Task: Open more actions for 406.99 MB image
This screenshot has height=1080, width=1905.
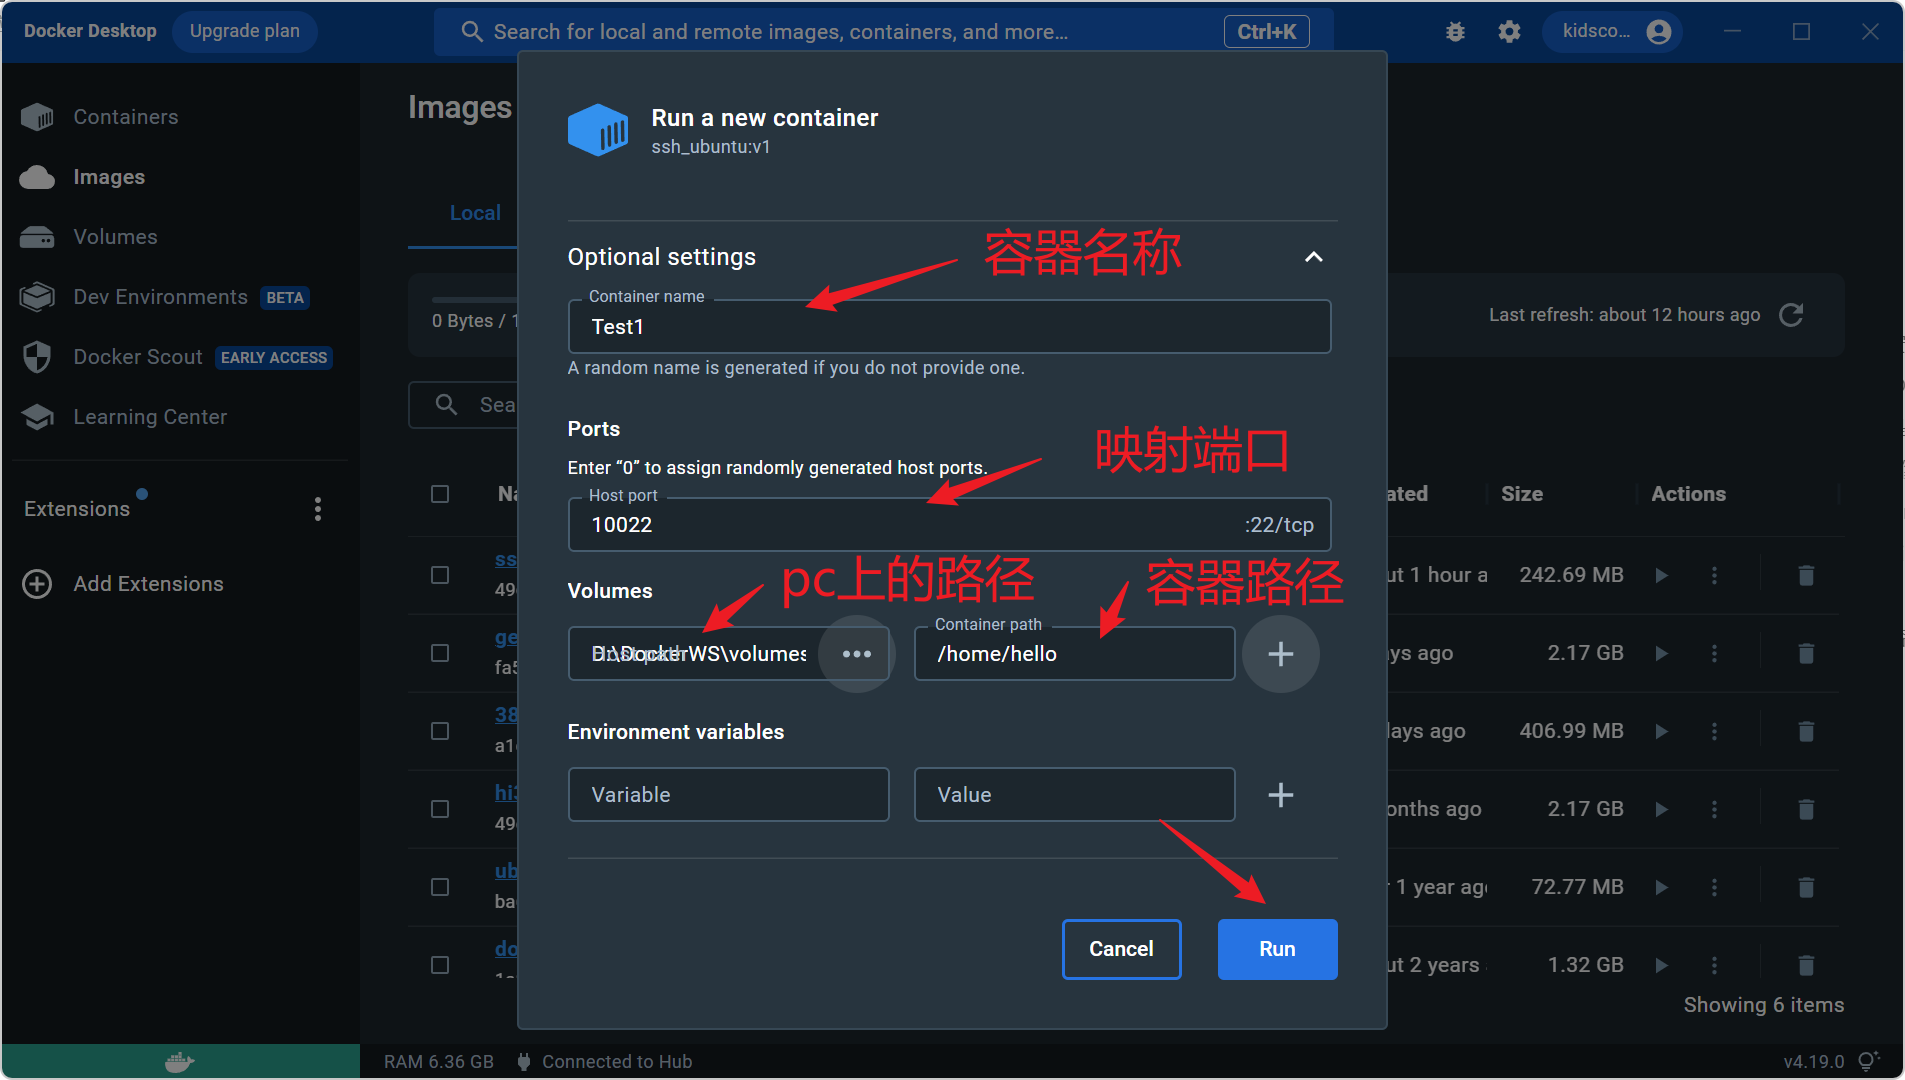Action: [1714, 731]
